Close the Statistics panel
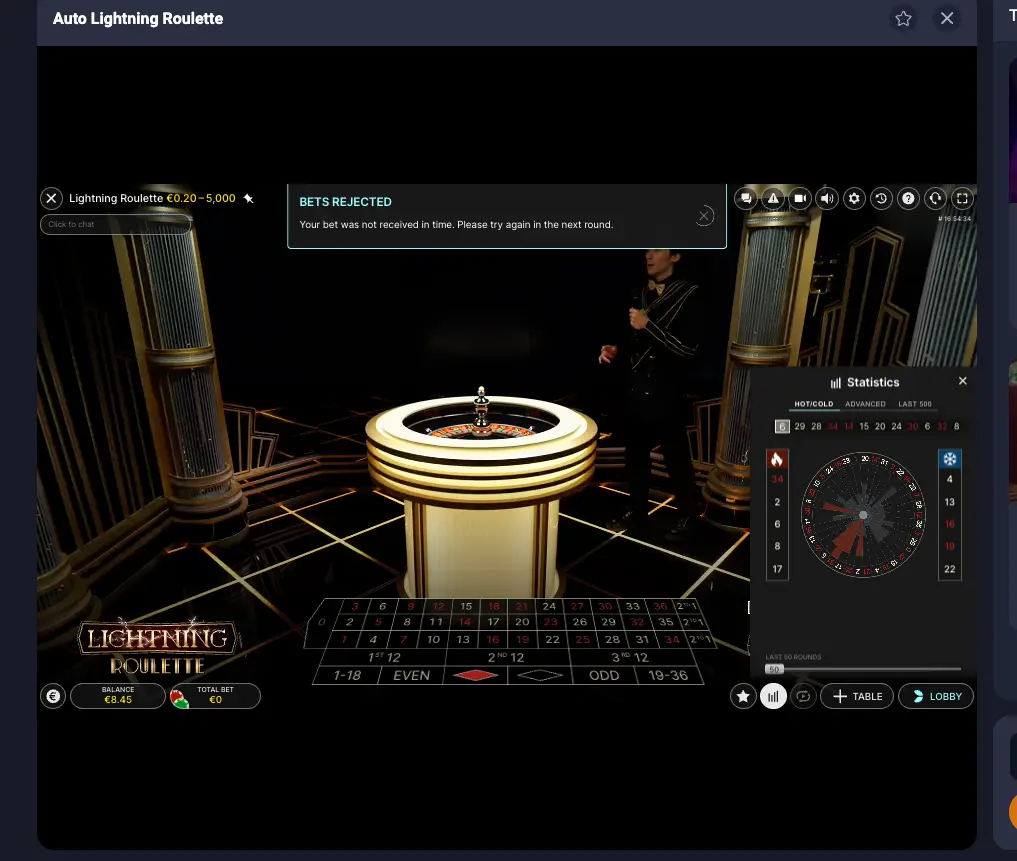This screenshot has width=1017, height=861. (963, 381)
